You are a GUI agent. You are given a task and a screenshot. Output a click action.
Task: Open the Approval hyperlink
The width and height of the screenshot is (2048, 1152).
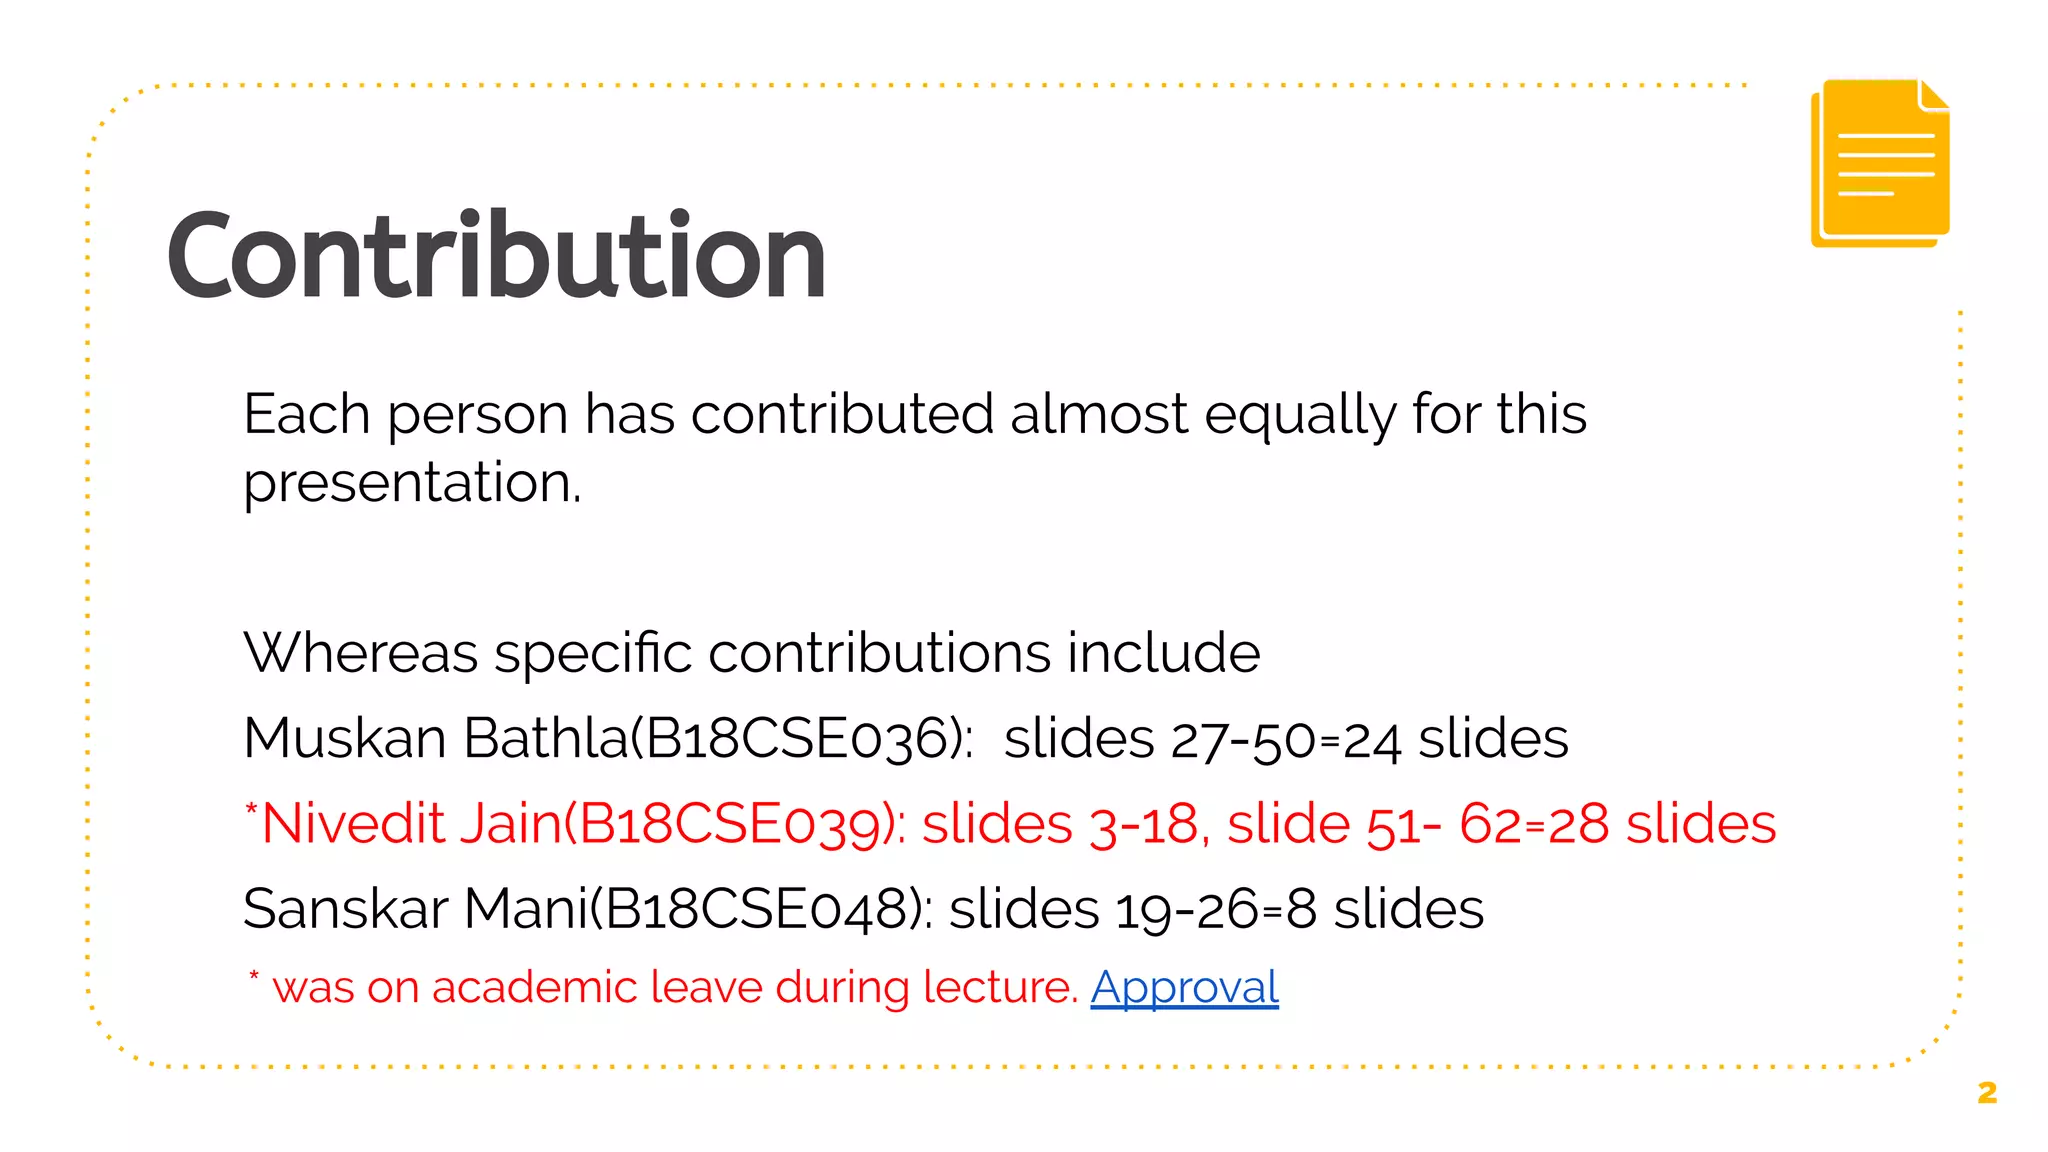pyautogui.click(x=1184, y=988)
